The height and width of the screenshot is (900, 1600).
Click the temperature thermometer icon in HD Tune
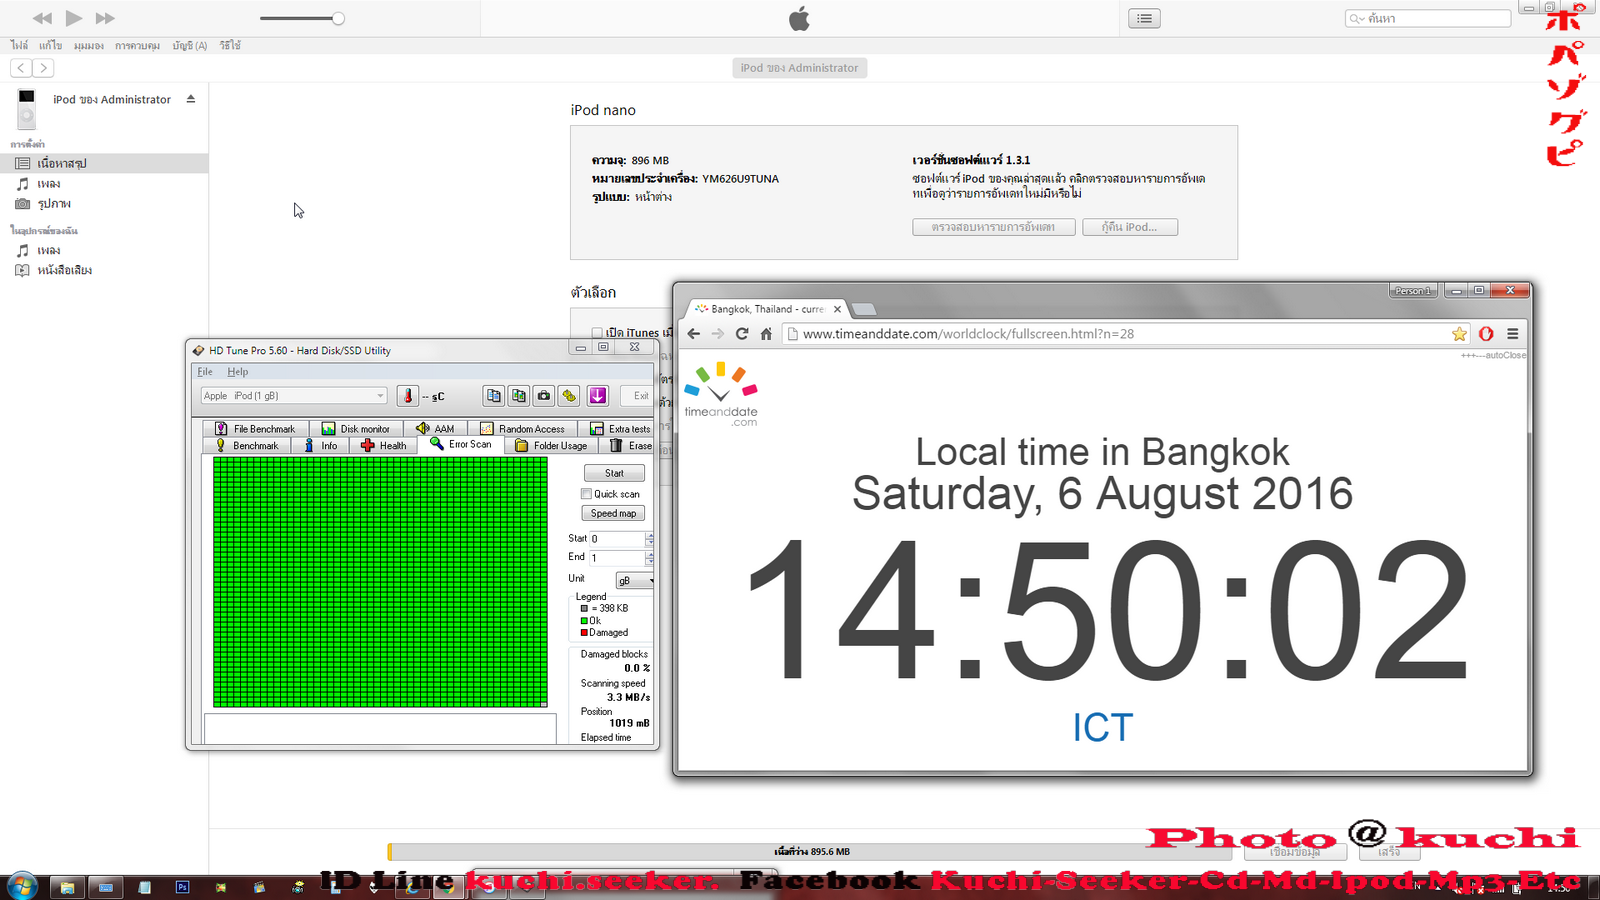pyautogui.click(x=407, y=396)
